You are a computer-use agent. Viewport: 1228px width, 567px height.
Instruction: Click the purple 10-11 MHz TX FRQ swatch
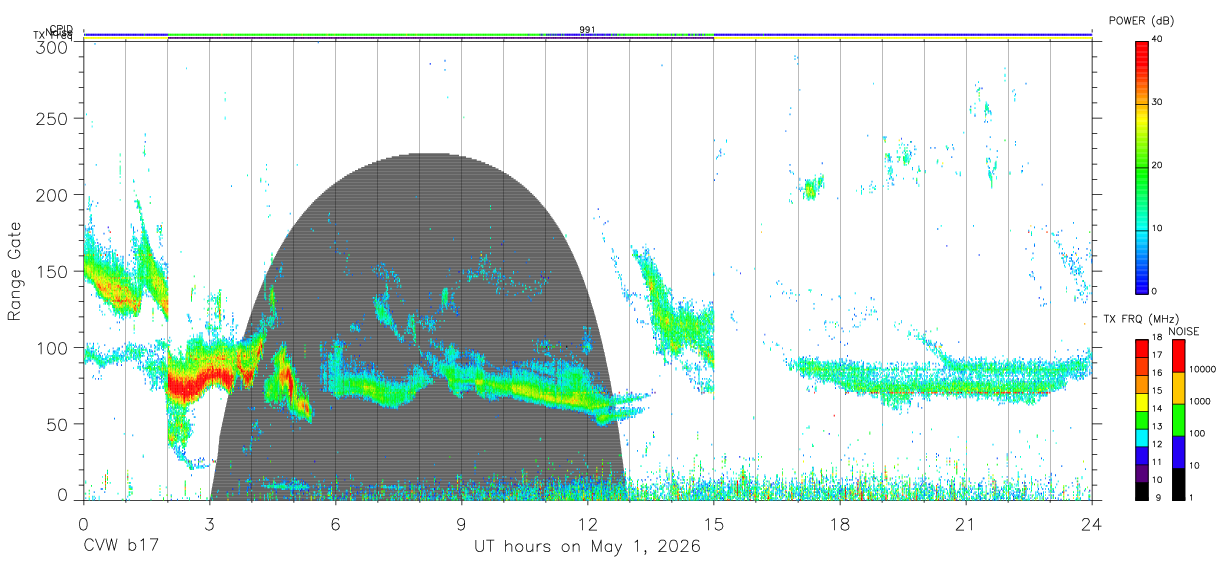click(x=1141, y=473)
